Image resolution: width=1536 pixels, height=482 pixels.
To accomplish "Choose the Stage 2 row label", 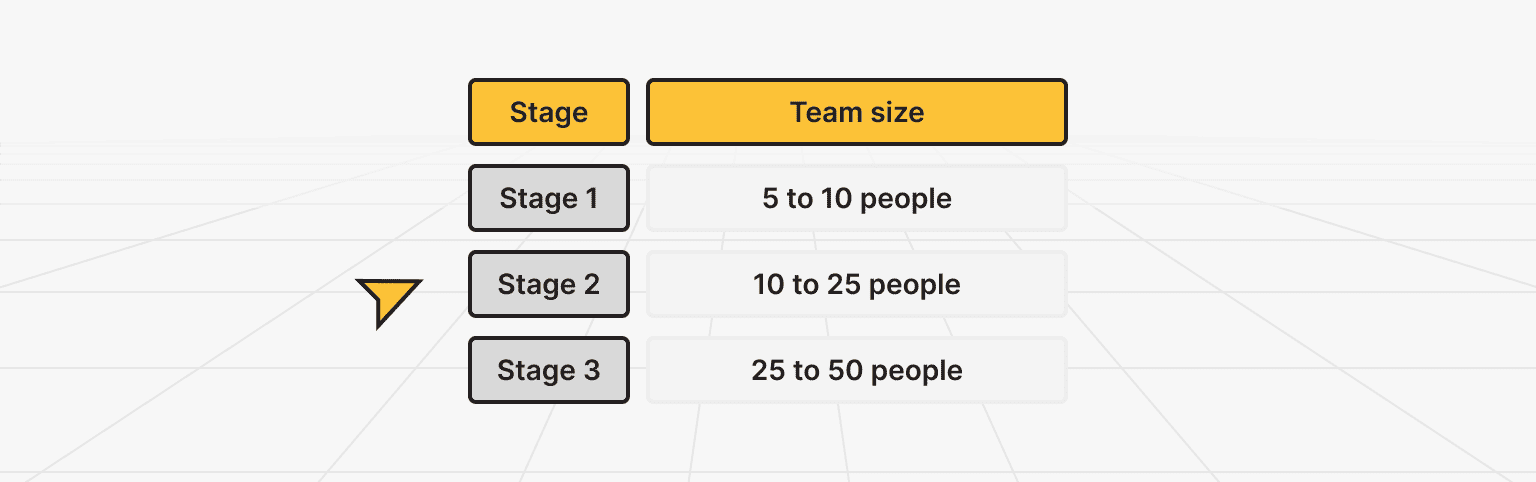I will coord(549,284).
